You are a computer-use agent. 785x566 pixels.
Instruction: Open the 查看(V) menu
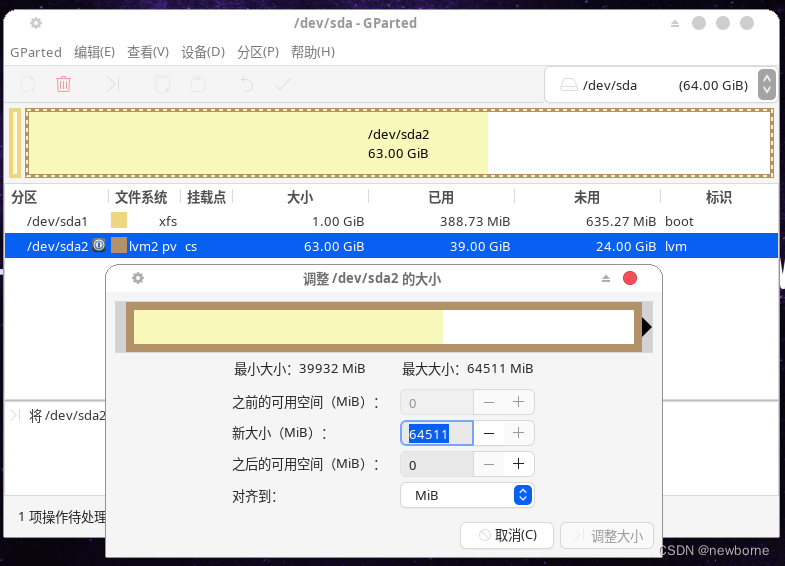pyautogui.click(x=148, y=52)
